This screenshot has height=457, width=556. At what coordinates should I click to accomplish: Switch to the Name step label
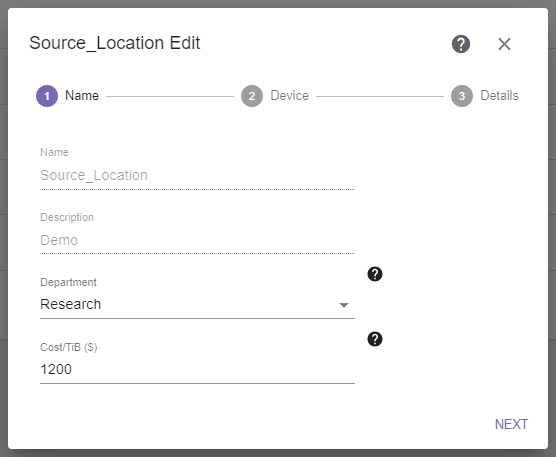point(82,96)
